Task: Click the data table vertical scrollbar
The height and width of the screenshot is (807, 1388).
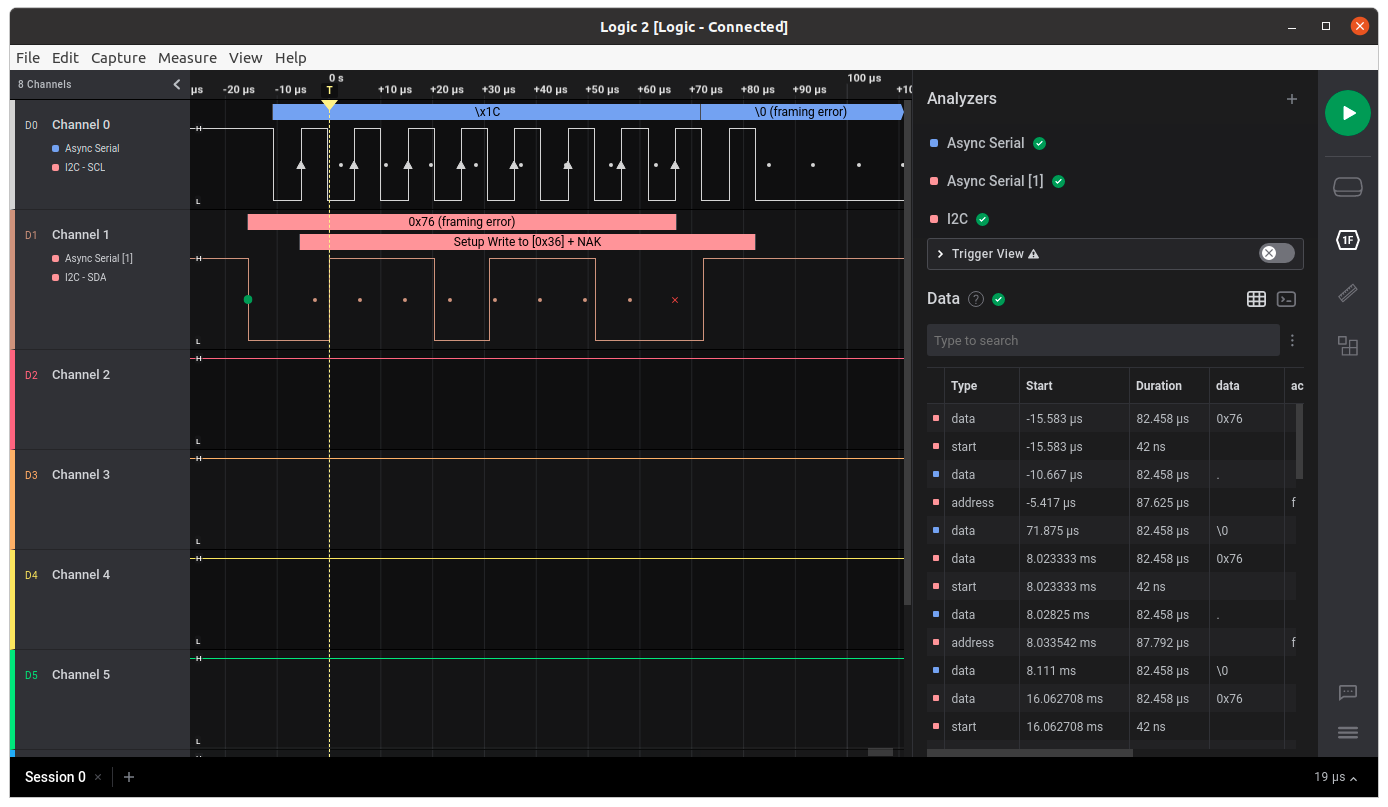Action: [x=1300, y=441]
